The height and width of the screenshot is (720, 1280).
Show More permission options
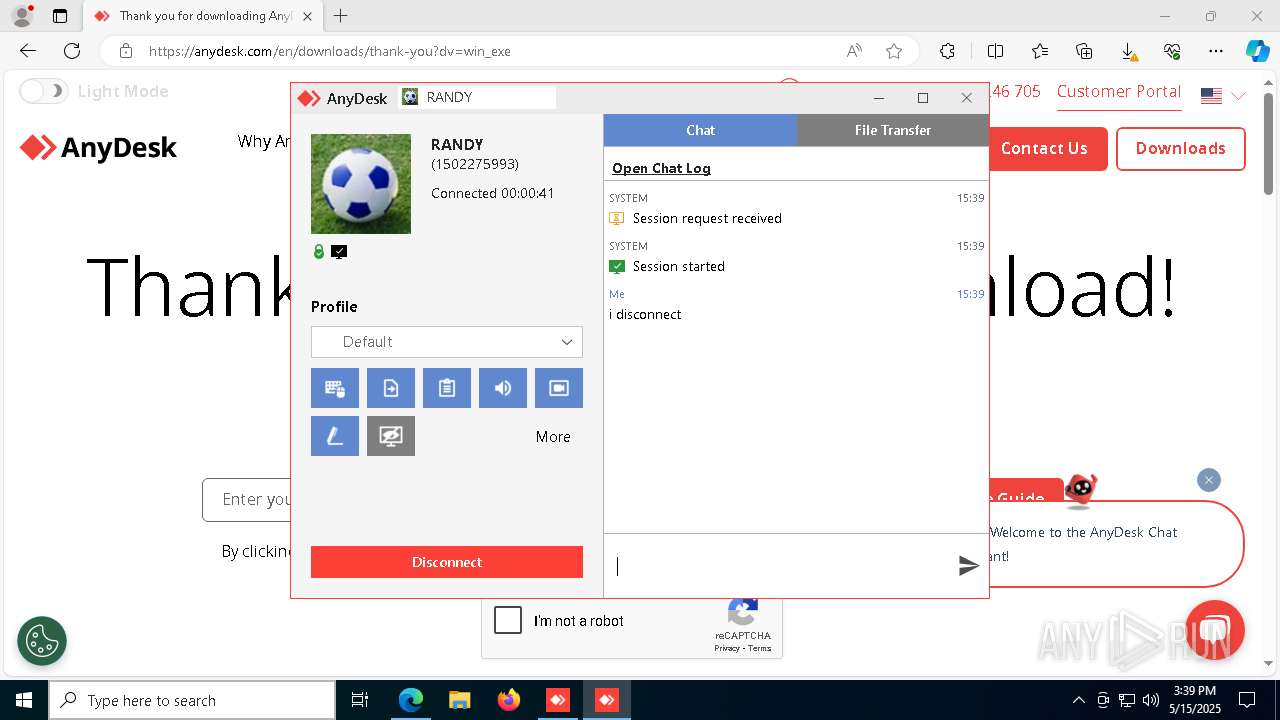coord(553,437)
